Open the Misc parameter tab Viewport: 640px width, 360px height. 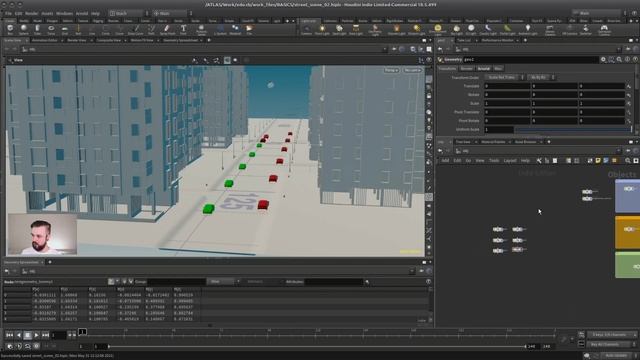498,69
